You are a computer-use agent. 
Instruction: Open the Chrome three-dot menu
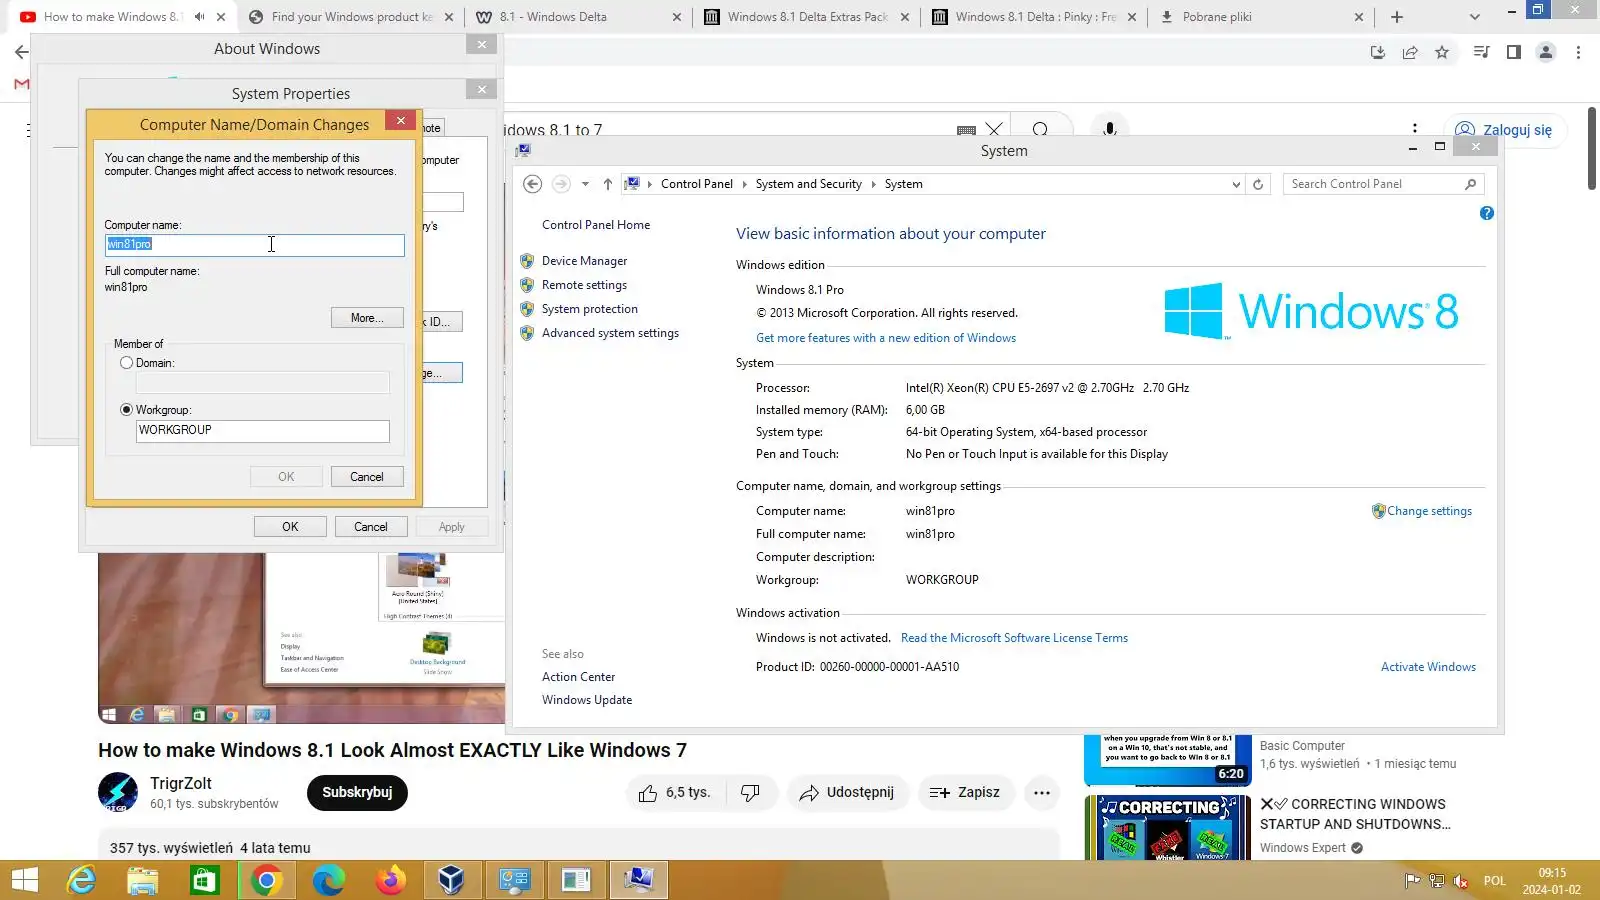[x=1578, y=52]
